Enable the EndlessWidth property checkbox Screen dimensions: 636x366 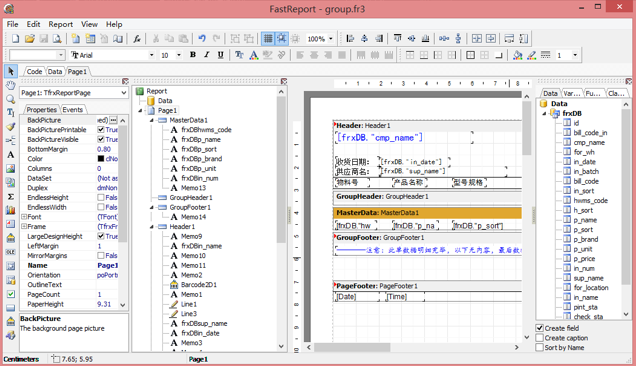[101, 207]
